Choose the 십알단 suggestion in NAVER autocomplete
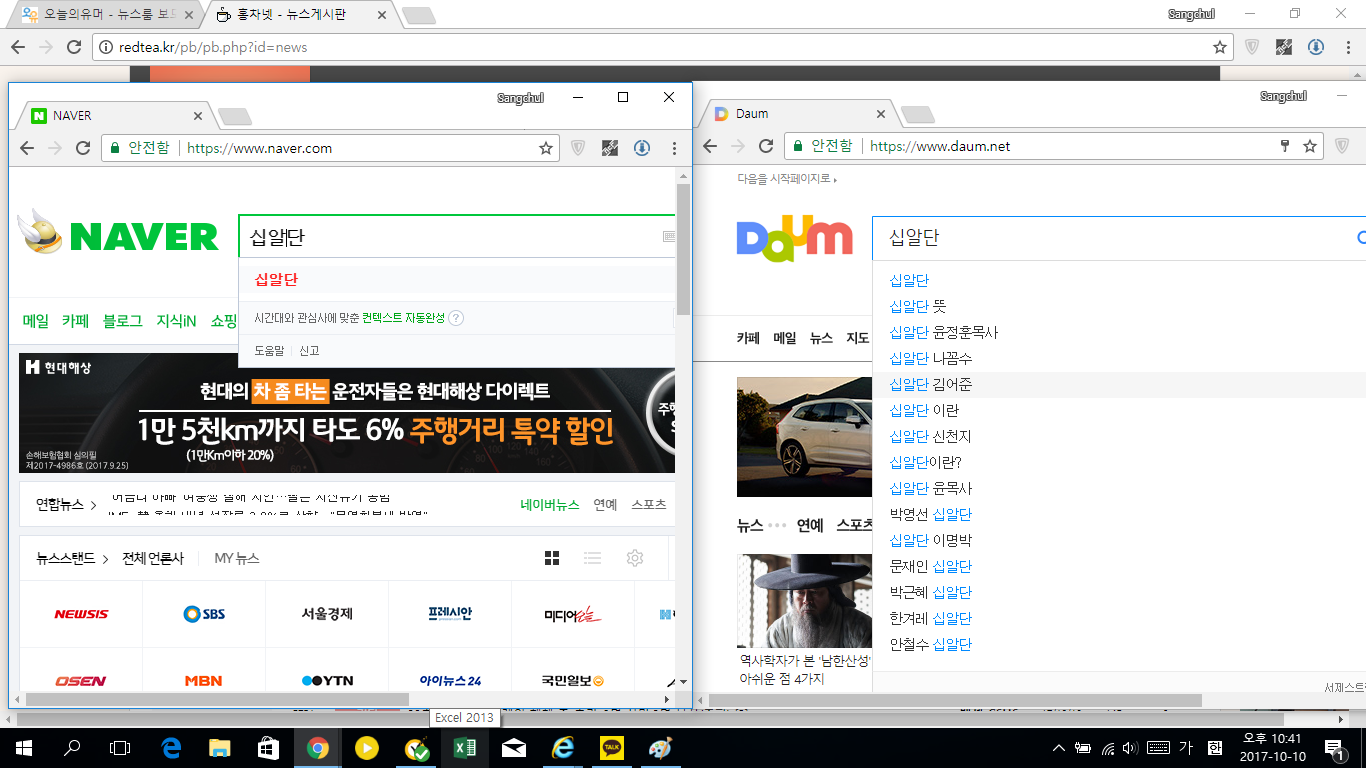This screenshot has height=768, width=1366. (276, 280)
